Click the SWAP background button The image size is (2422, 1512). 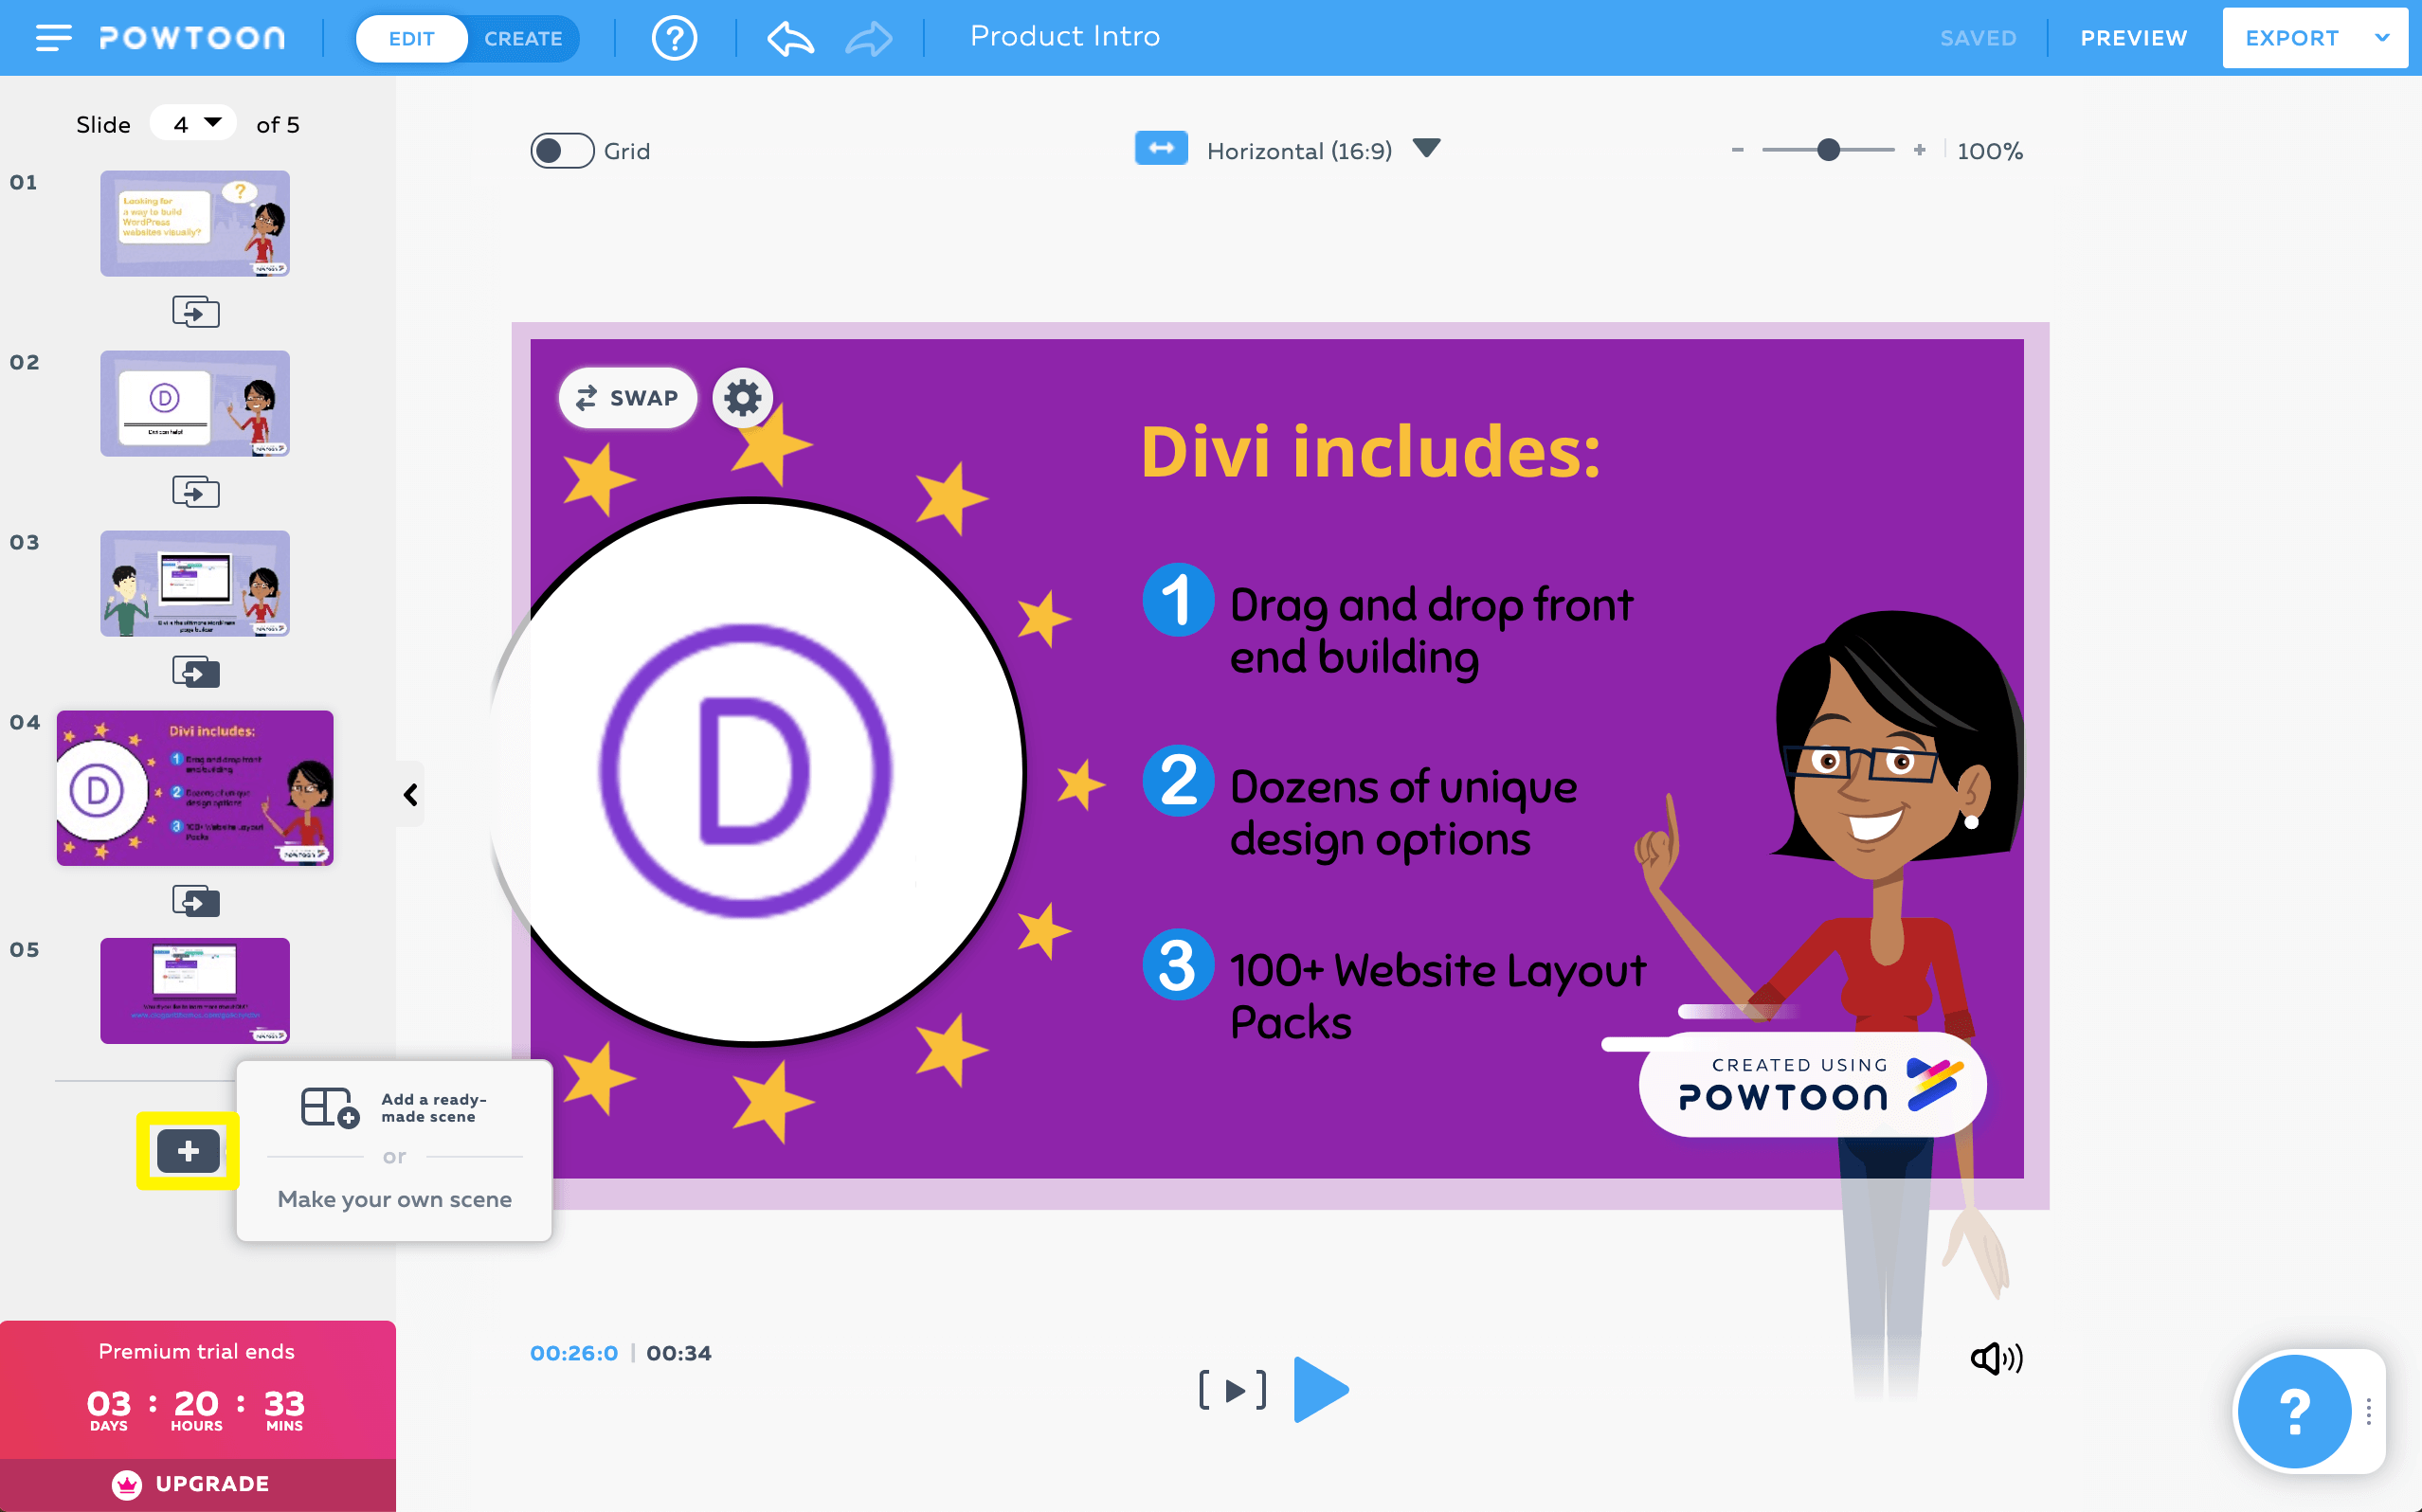(x=627, y=398)
